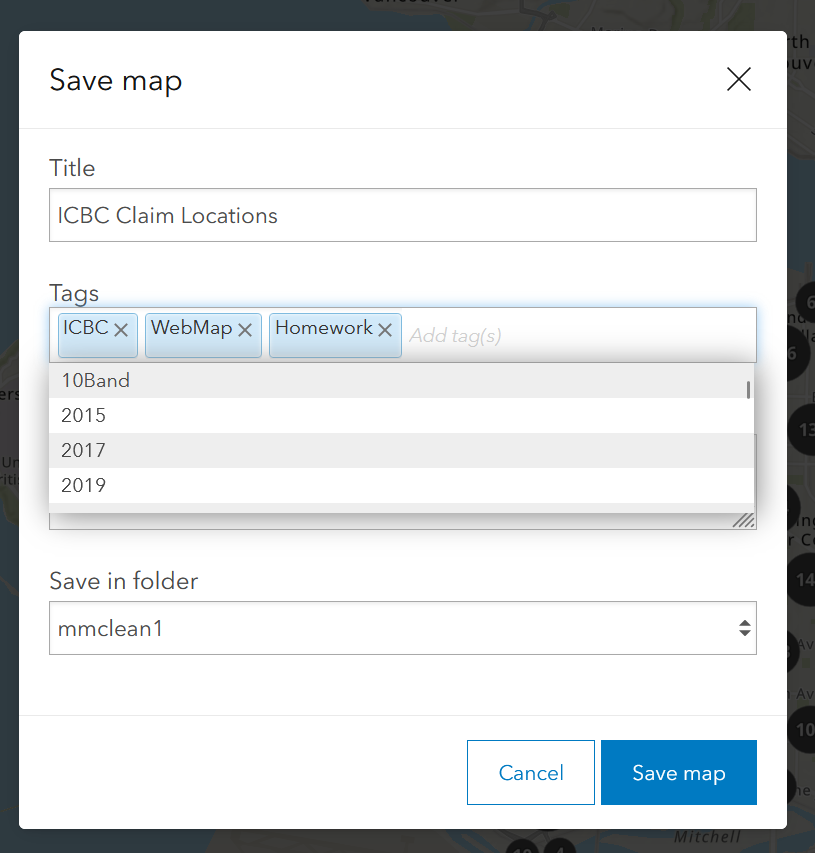Click the blue Save map button
Image resolution: width=815 pixels, height=853 pixels.
point(678,772)
